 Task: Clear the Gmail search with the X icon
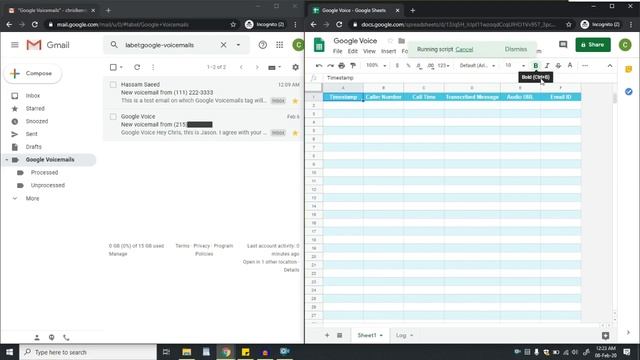(223, 45)
